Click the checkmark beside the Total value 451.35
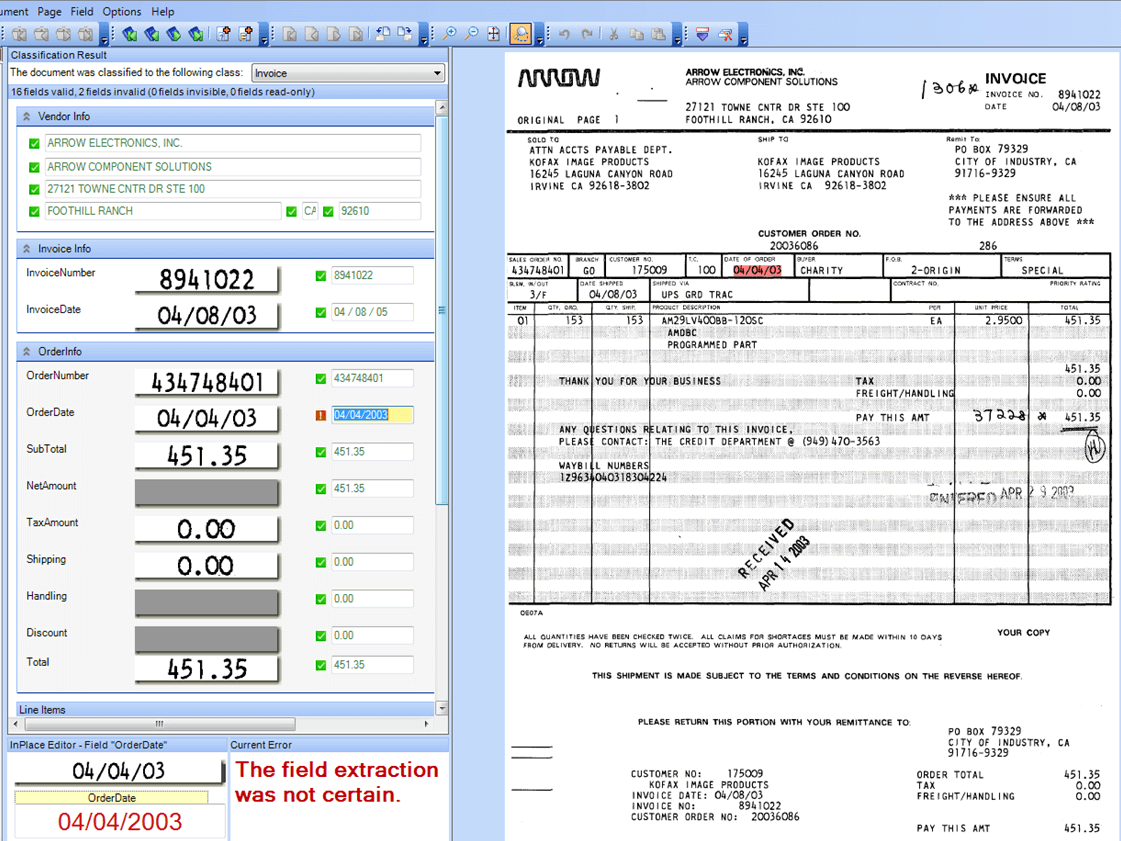The width and height of the screenshot is (1121, 841). (321, 665)
